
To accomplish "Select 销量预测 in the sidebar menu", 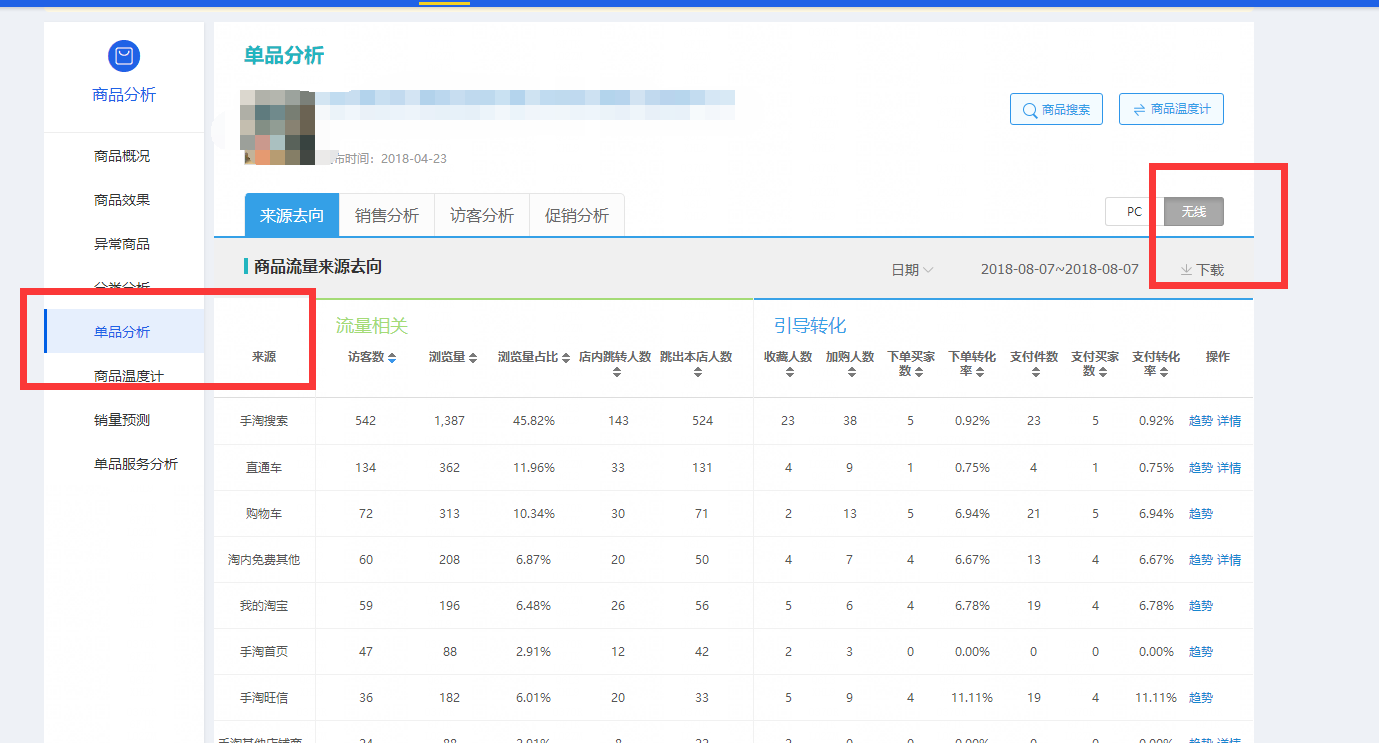I will click(x=123, y=419).
